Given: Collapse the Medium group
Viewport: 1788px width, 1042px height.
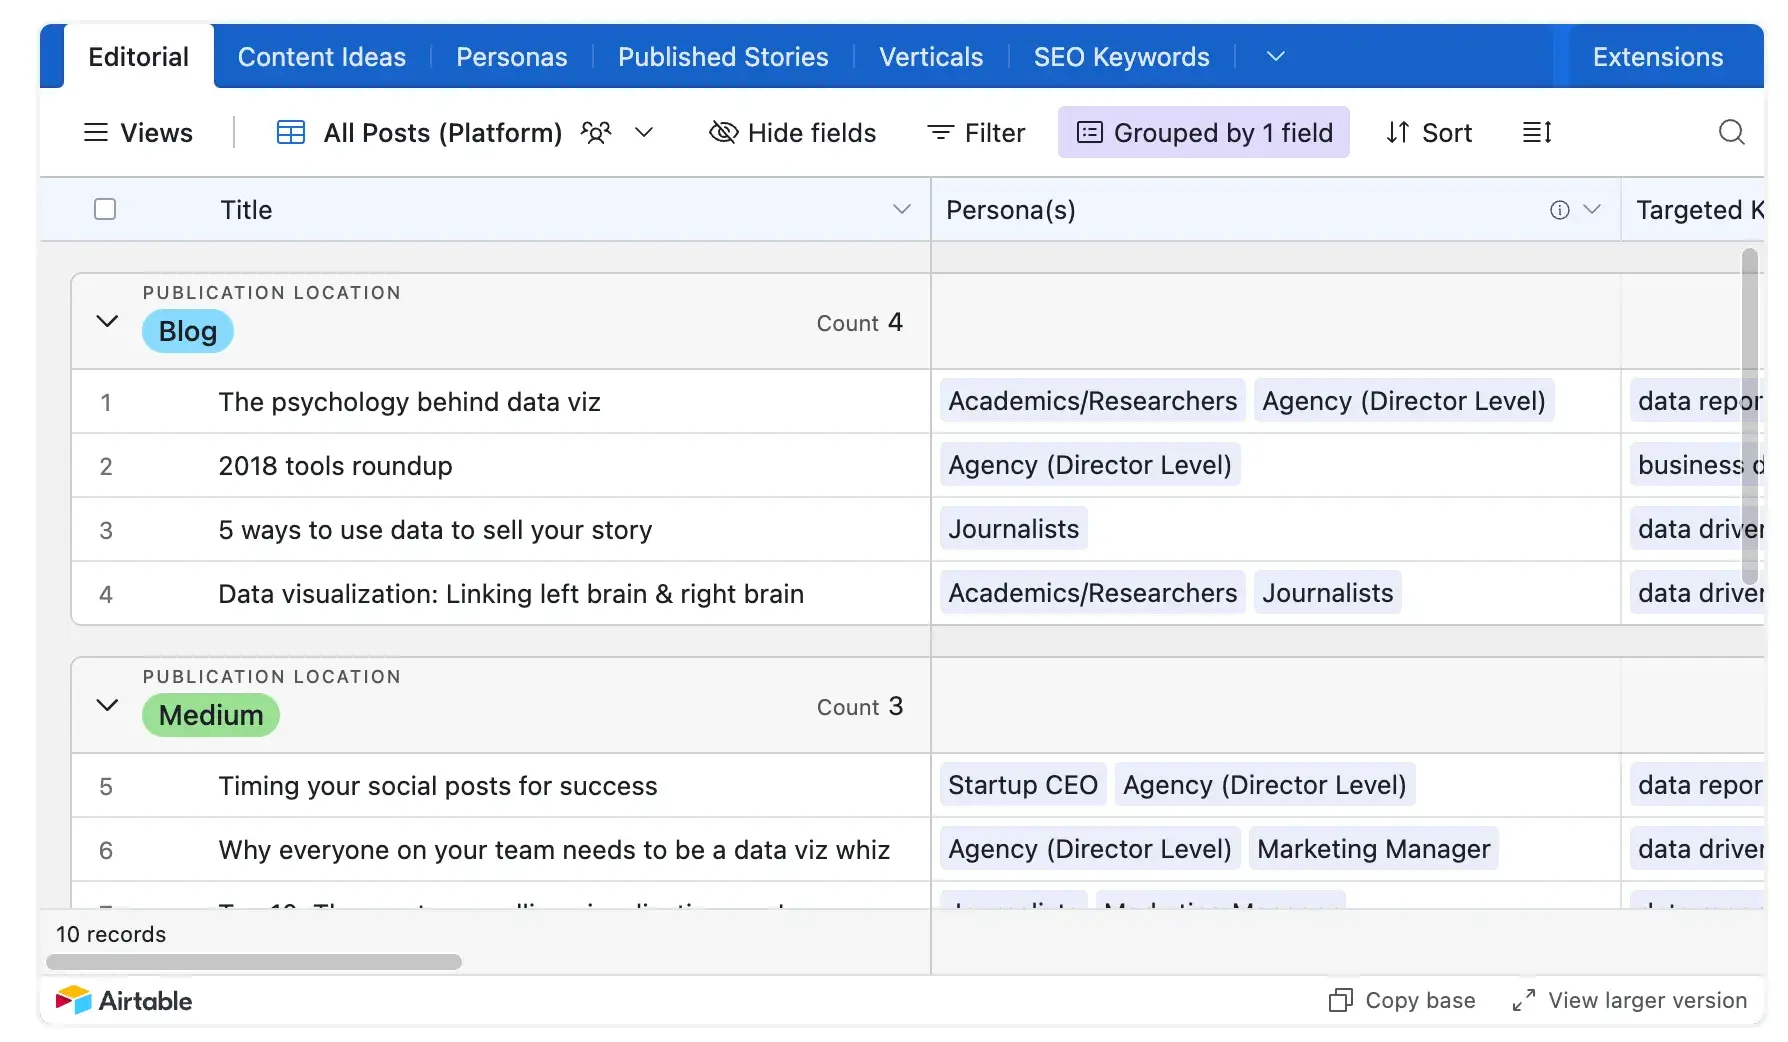Looking at the screenshot, I should click(x=107, y=705).
